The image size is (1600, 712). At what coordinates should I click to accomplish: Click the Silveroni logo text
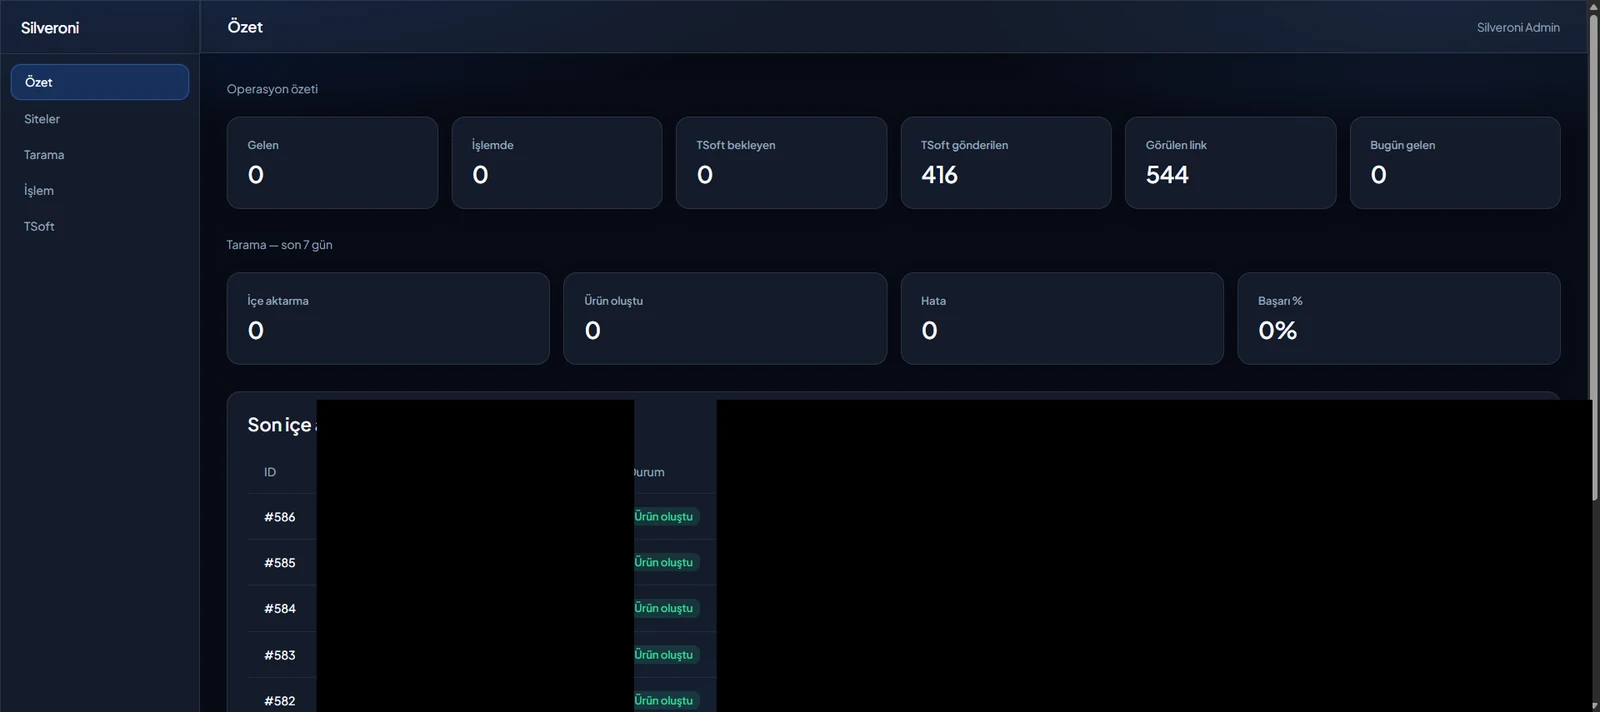[x=50, y=28]
